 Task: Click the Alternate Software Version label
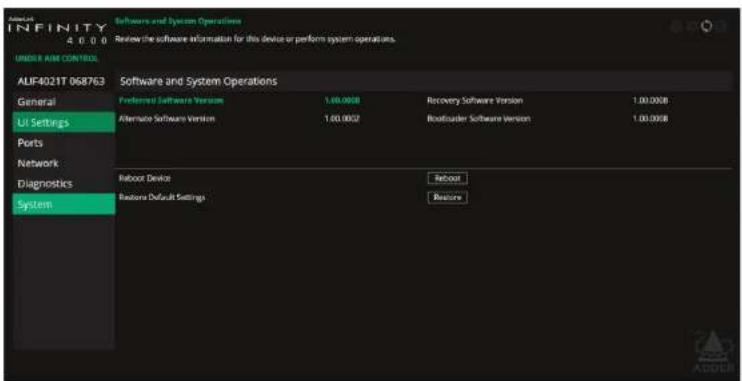pyautogui.click(x=167, y=118)
